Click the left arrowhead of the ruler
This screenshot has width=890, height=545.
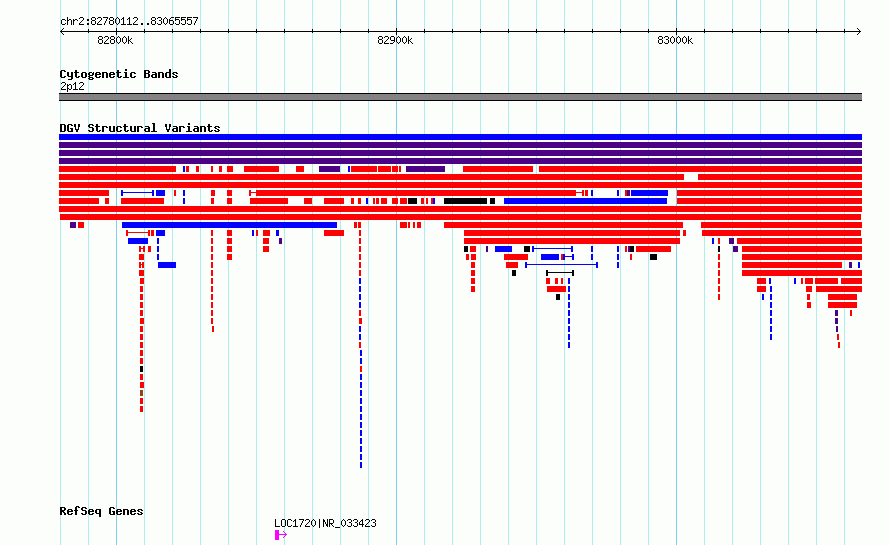62,31
